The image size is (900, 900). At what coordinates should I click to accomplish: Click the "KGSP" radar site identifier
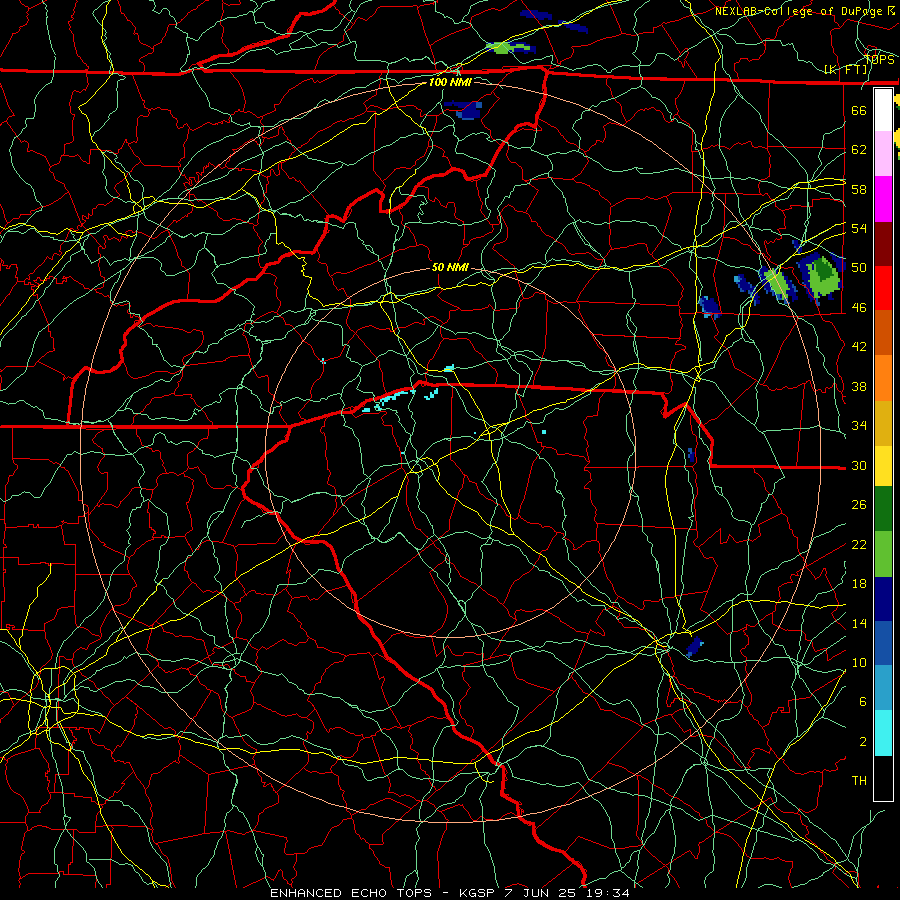tap(479, 893)
